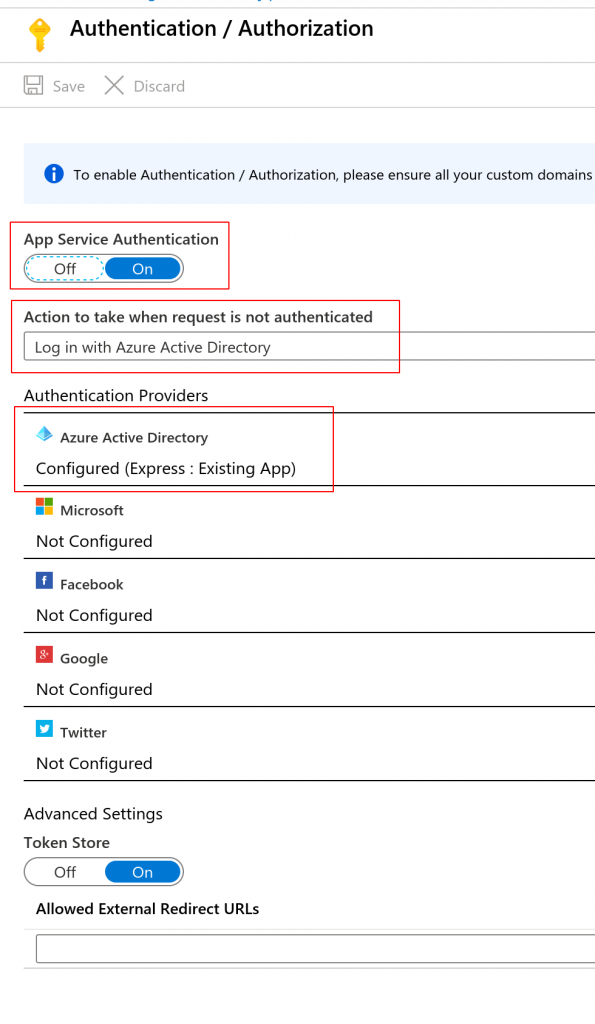Set App Service Authentication to On

pyautogui.click(x=142, y=268)
